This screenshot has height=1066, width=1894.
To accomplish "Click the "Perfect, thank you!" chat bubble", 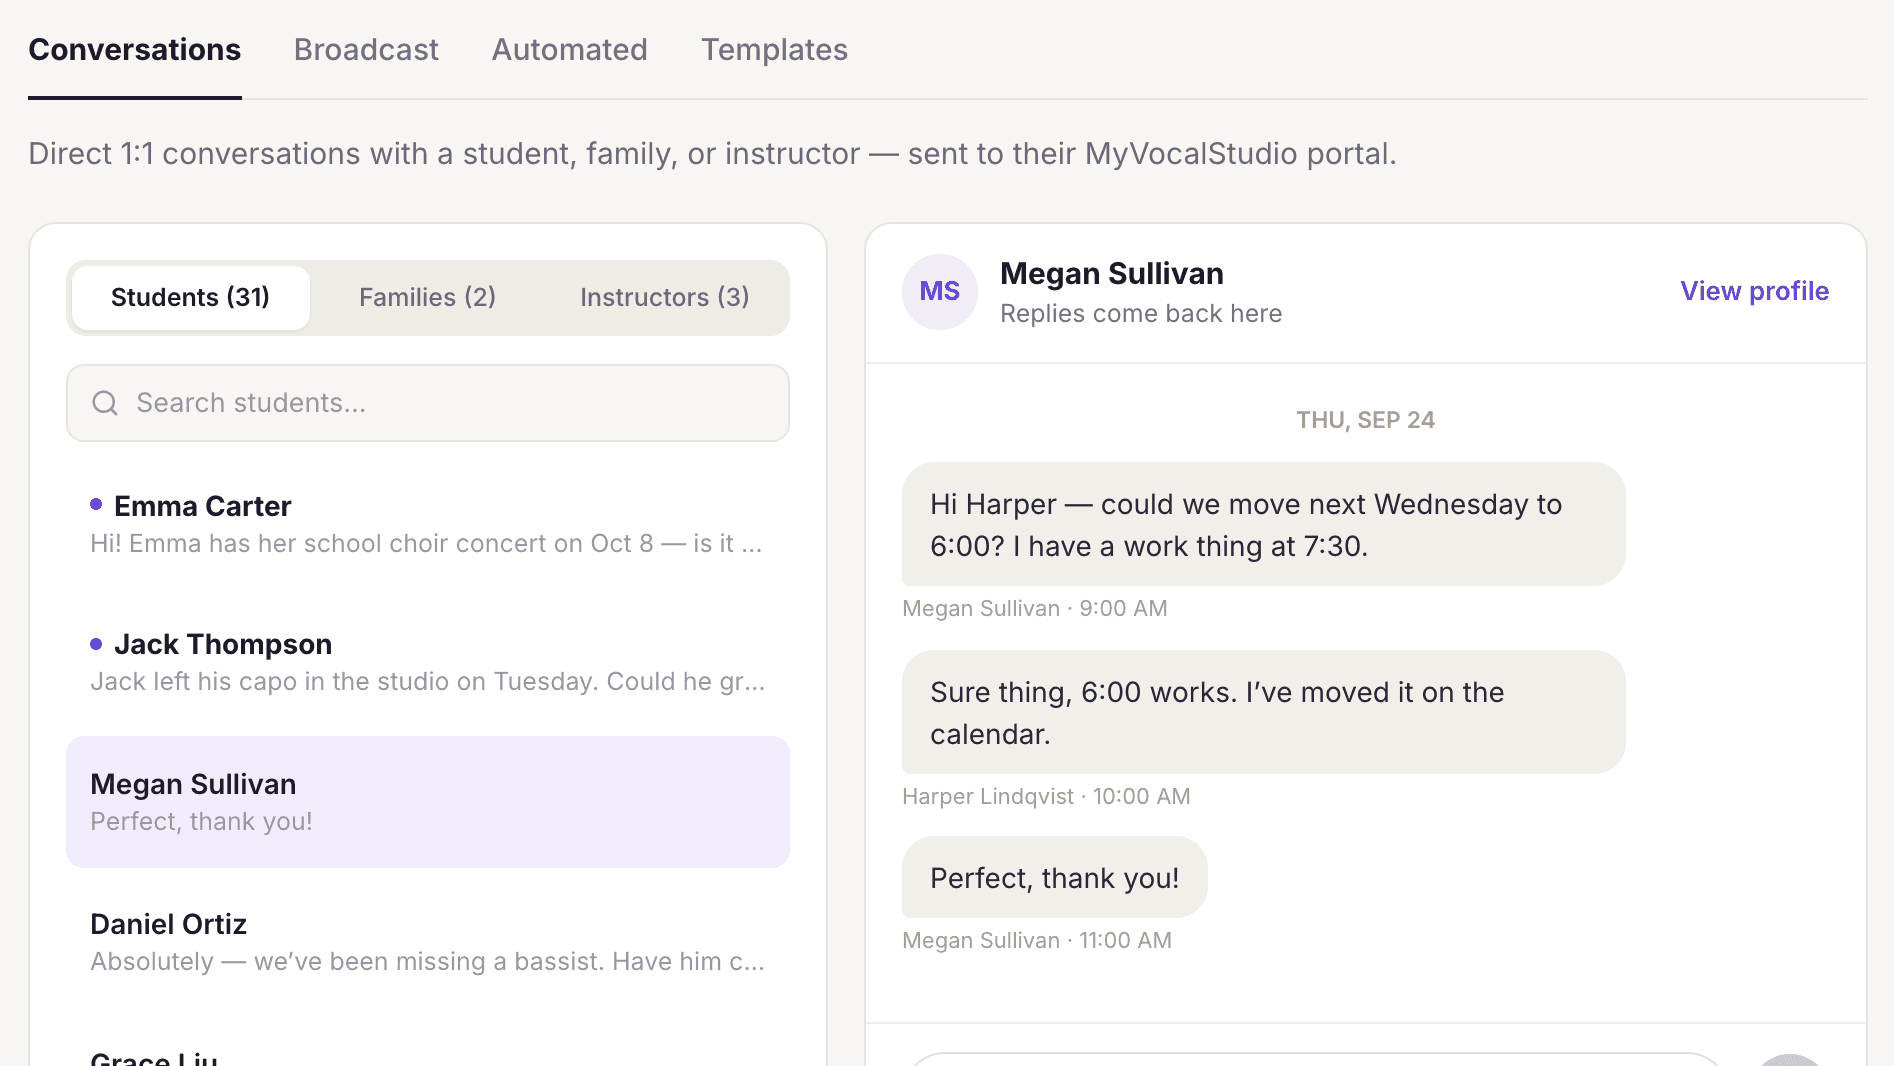I will click(1054, 877).
